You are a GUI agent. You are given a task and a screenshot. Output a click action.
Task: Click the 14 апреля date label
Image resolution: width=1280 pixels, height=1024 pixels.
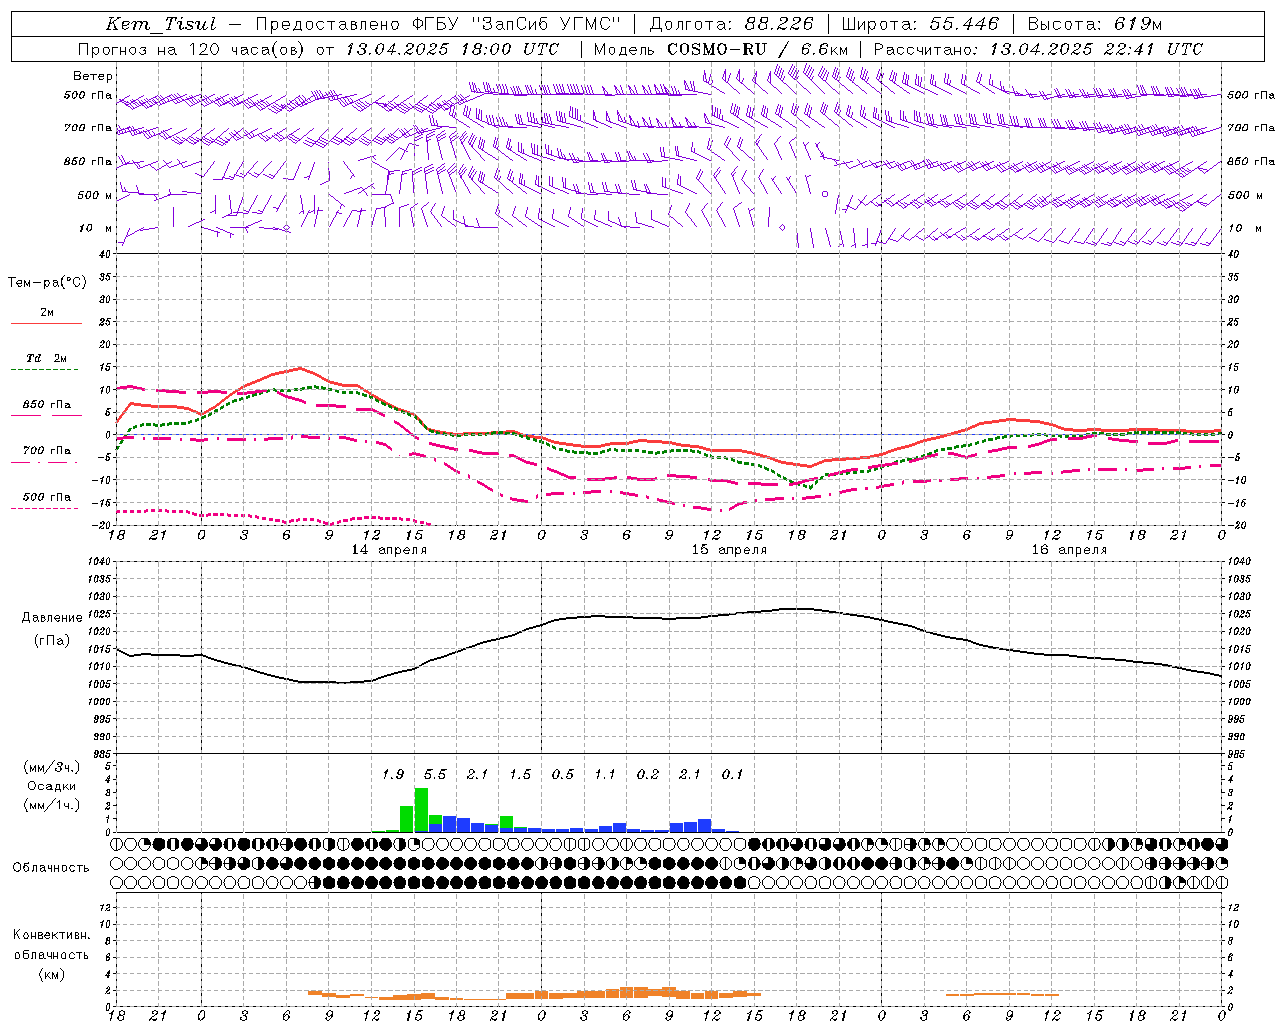(389, 550)
